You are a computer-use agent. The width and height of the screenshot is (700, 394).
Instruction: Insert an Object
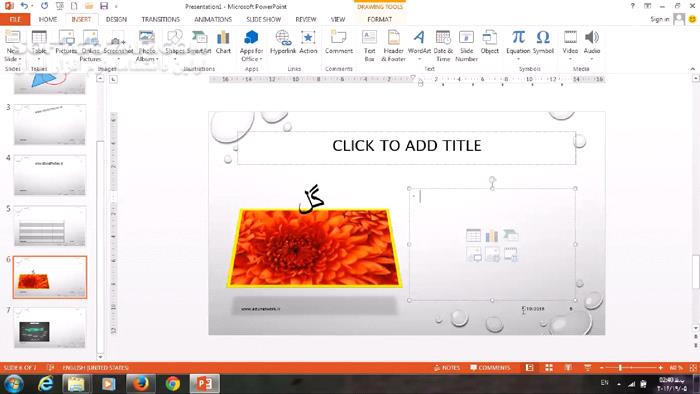(x=490, y=42)
